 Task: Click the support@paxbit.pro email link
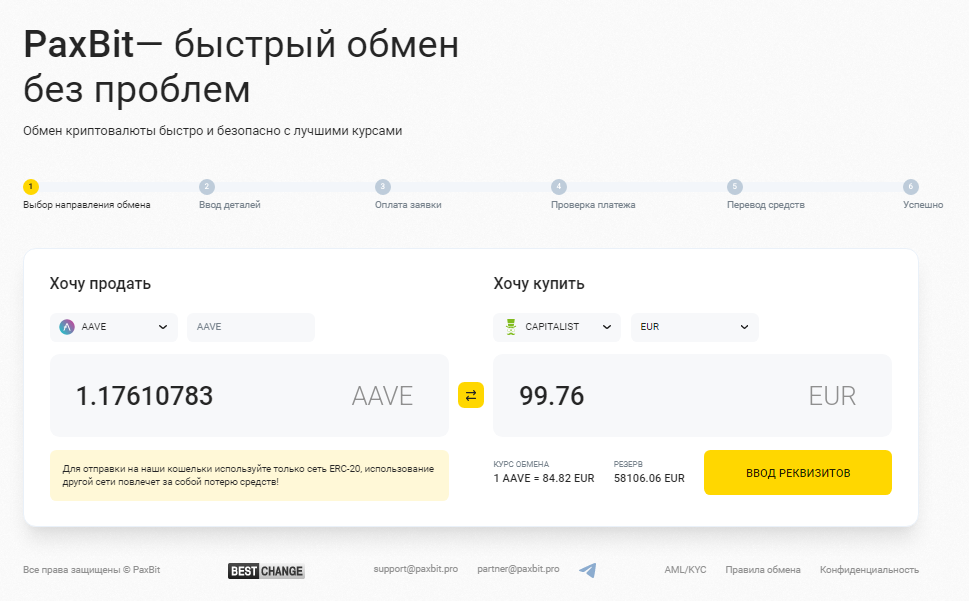(x=416, y=569)
